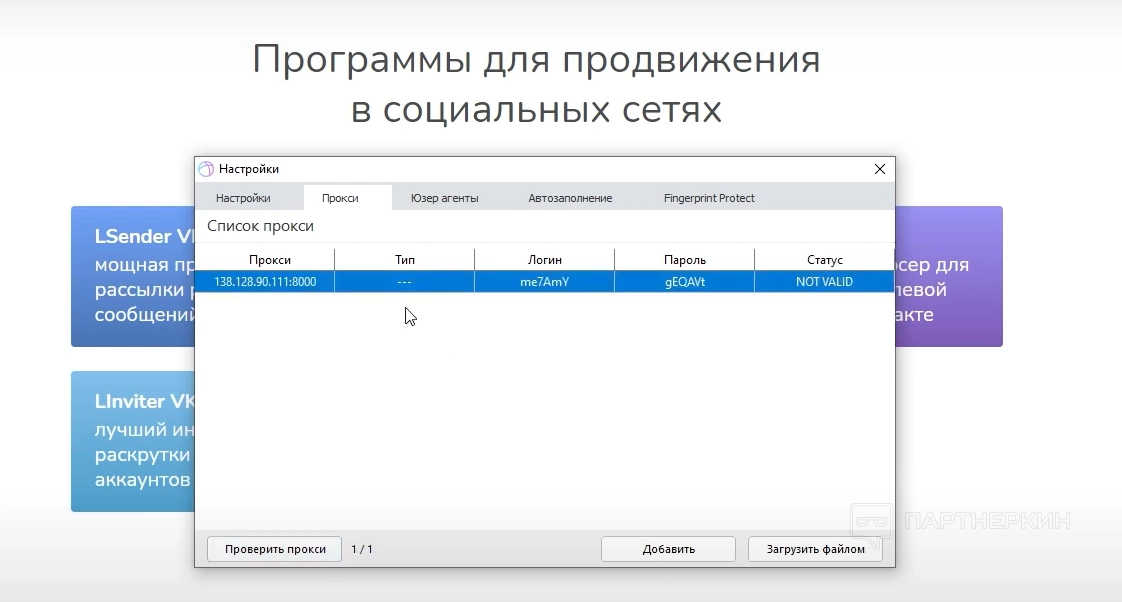Screen dimensions: 1122x602
Task: Click the password cell gEQAVt
Action: tap(685, 282)
